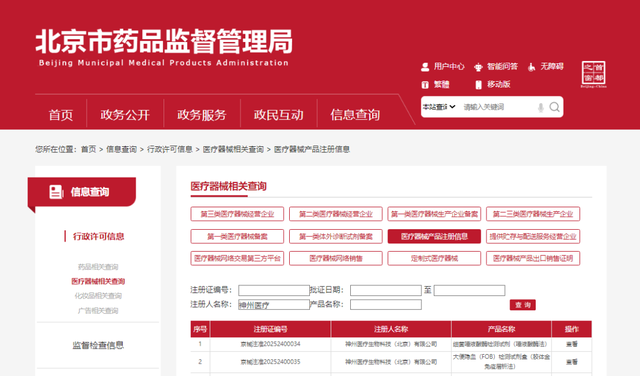Open 医疗器械相关查询 sidebar link
The height and width of the screenshot is (376, 640).
pos(98,281)
